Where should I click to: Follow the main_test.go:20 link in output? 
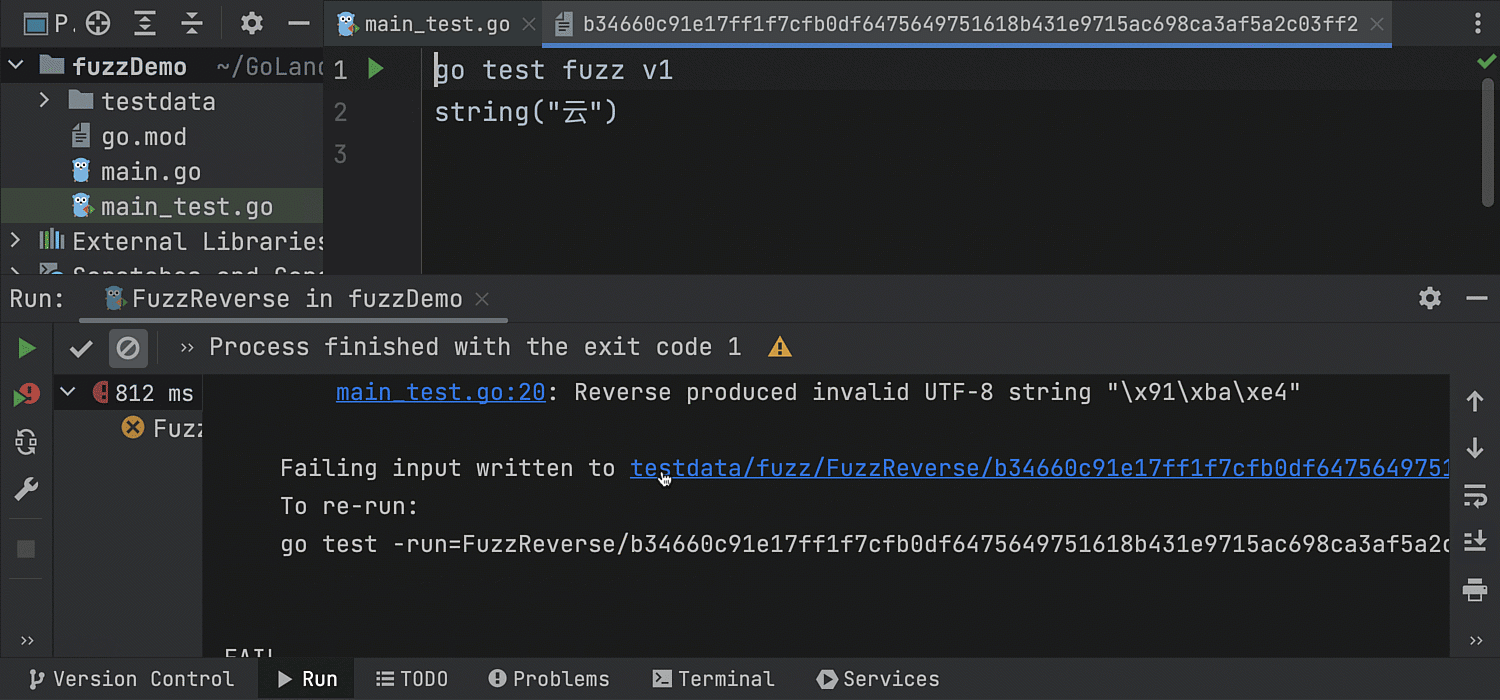[x=440, y=392]
